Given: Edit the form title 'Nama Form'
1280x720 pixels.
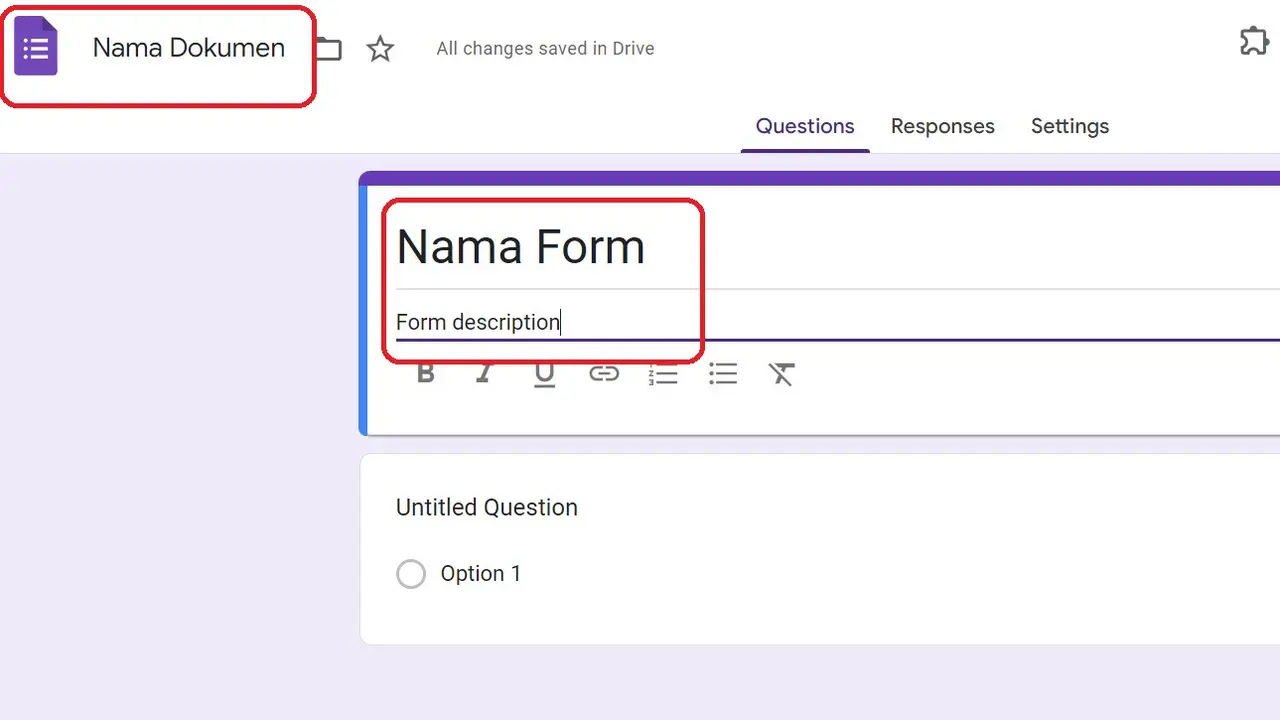Looking at the screenshot, I should click(x=520, y=246).
